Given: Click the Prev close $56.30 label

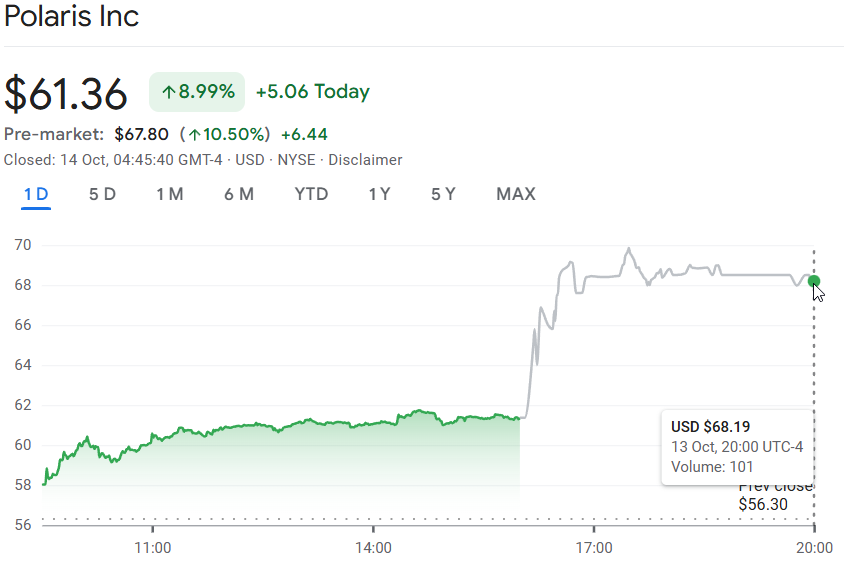Looking at the screenshot, I should pos(770,496).
